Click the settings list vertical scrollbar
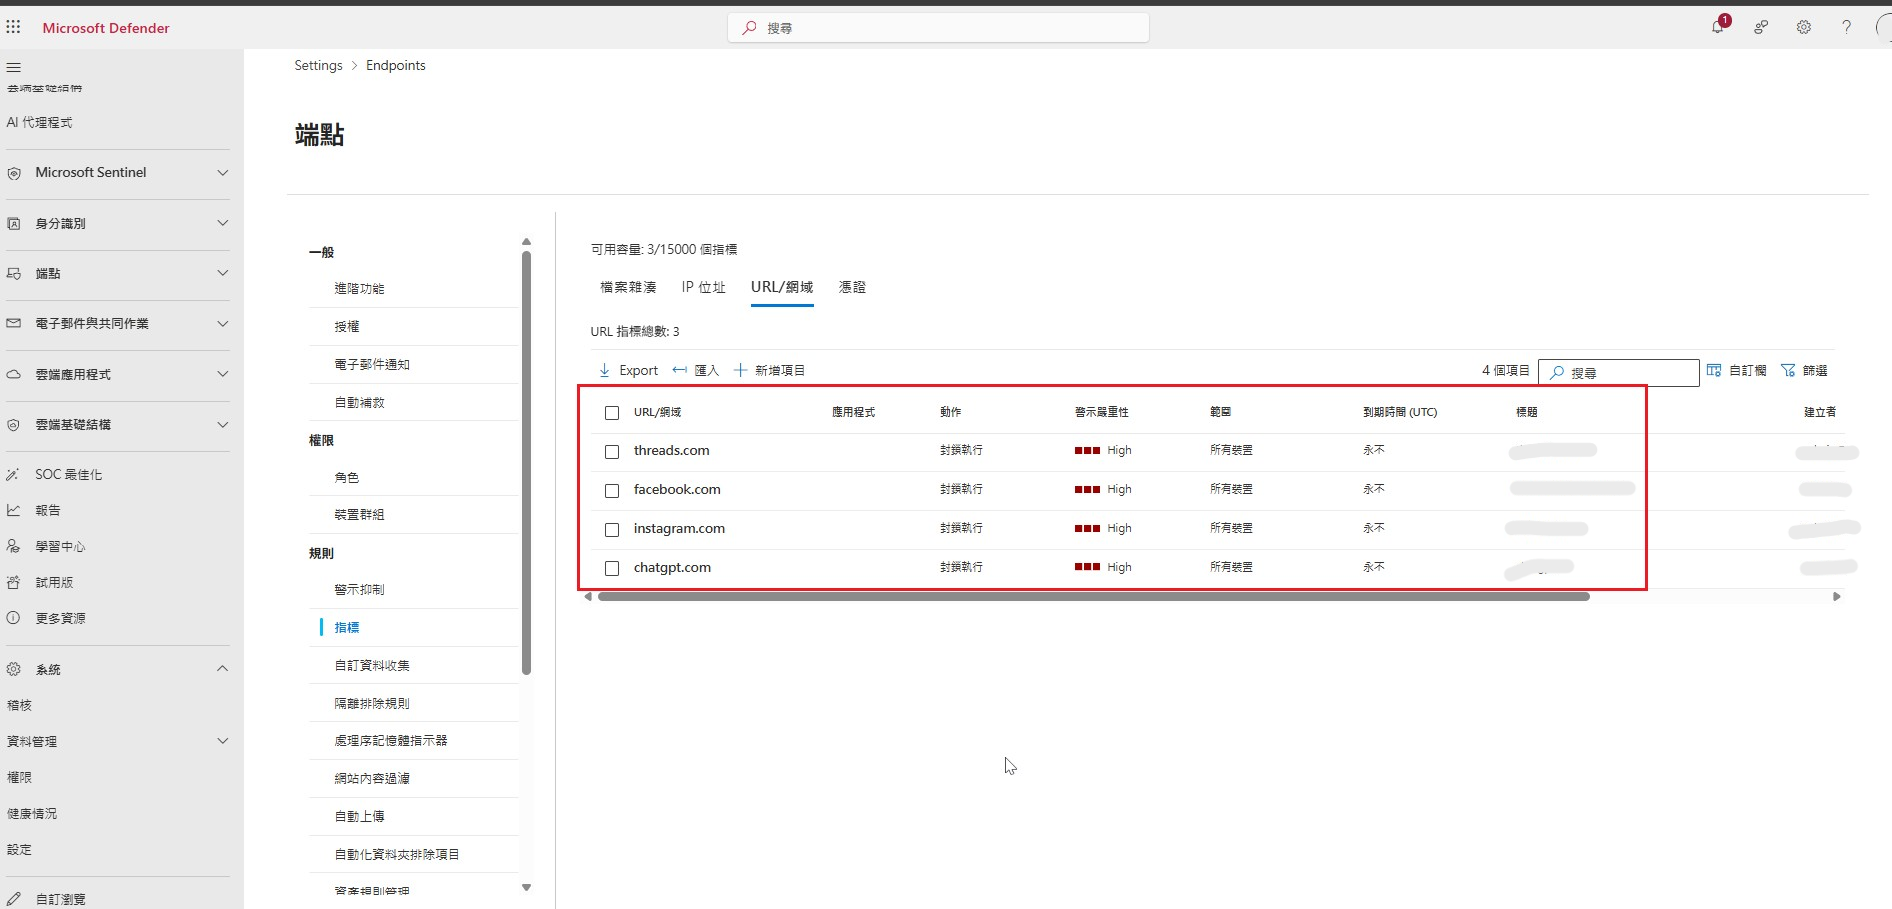1892x909 pixels. (x=526, y=462)
